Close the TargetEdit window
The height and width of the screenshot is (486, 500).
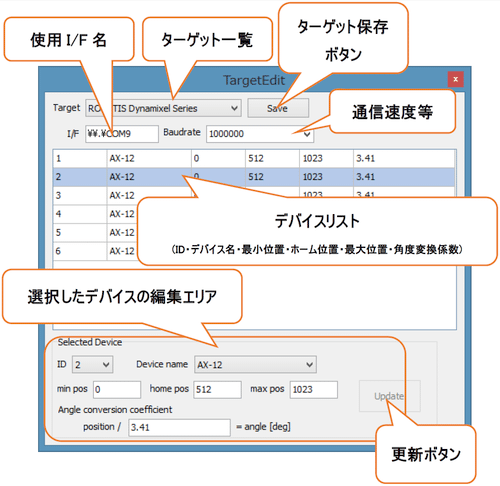click(455, 79)
